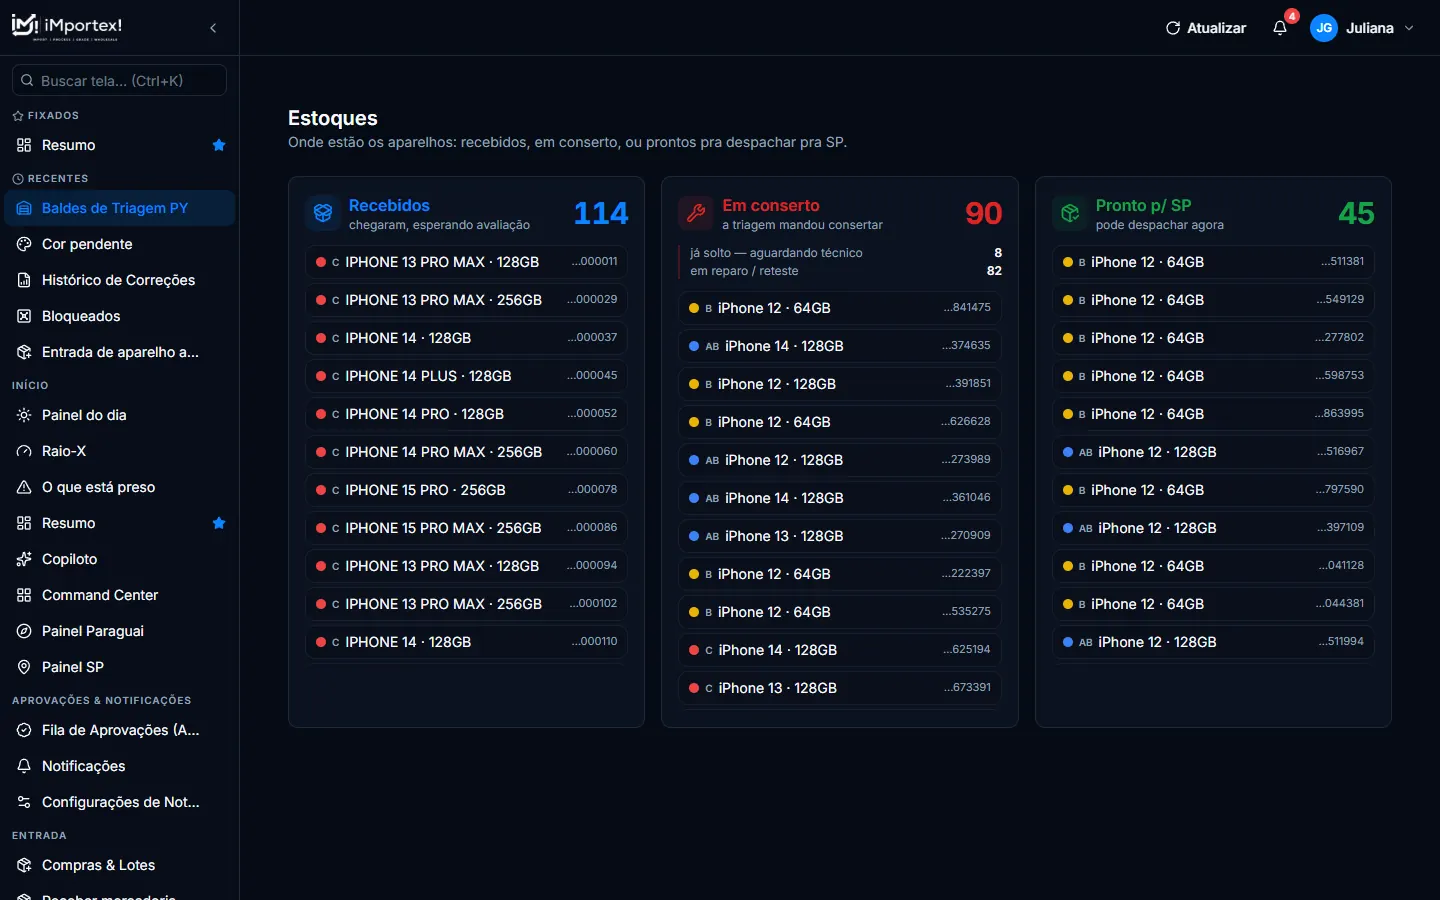
Task: Click the Bloqueados icon in sidebar
Action: pos(24,316)
